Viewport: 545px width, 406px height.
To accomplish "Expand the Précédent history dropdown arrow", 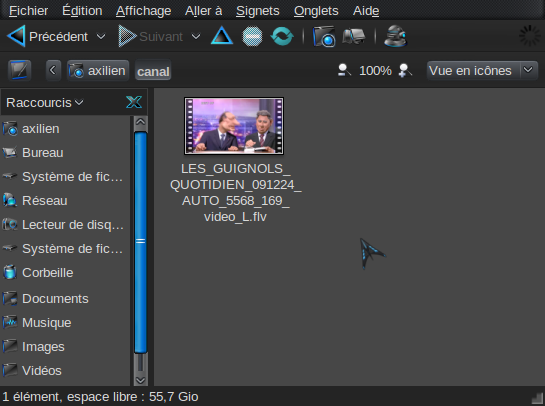I will [101, 36].
